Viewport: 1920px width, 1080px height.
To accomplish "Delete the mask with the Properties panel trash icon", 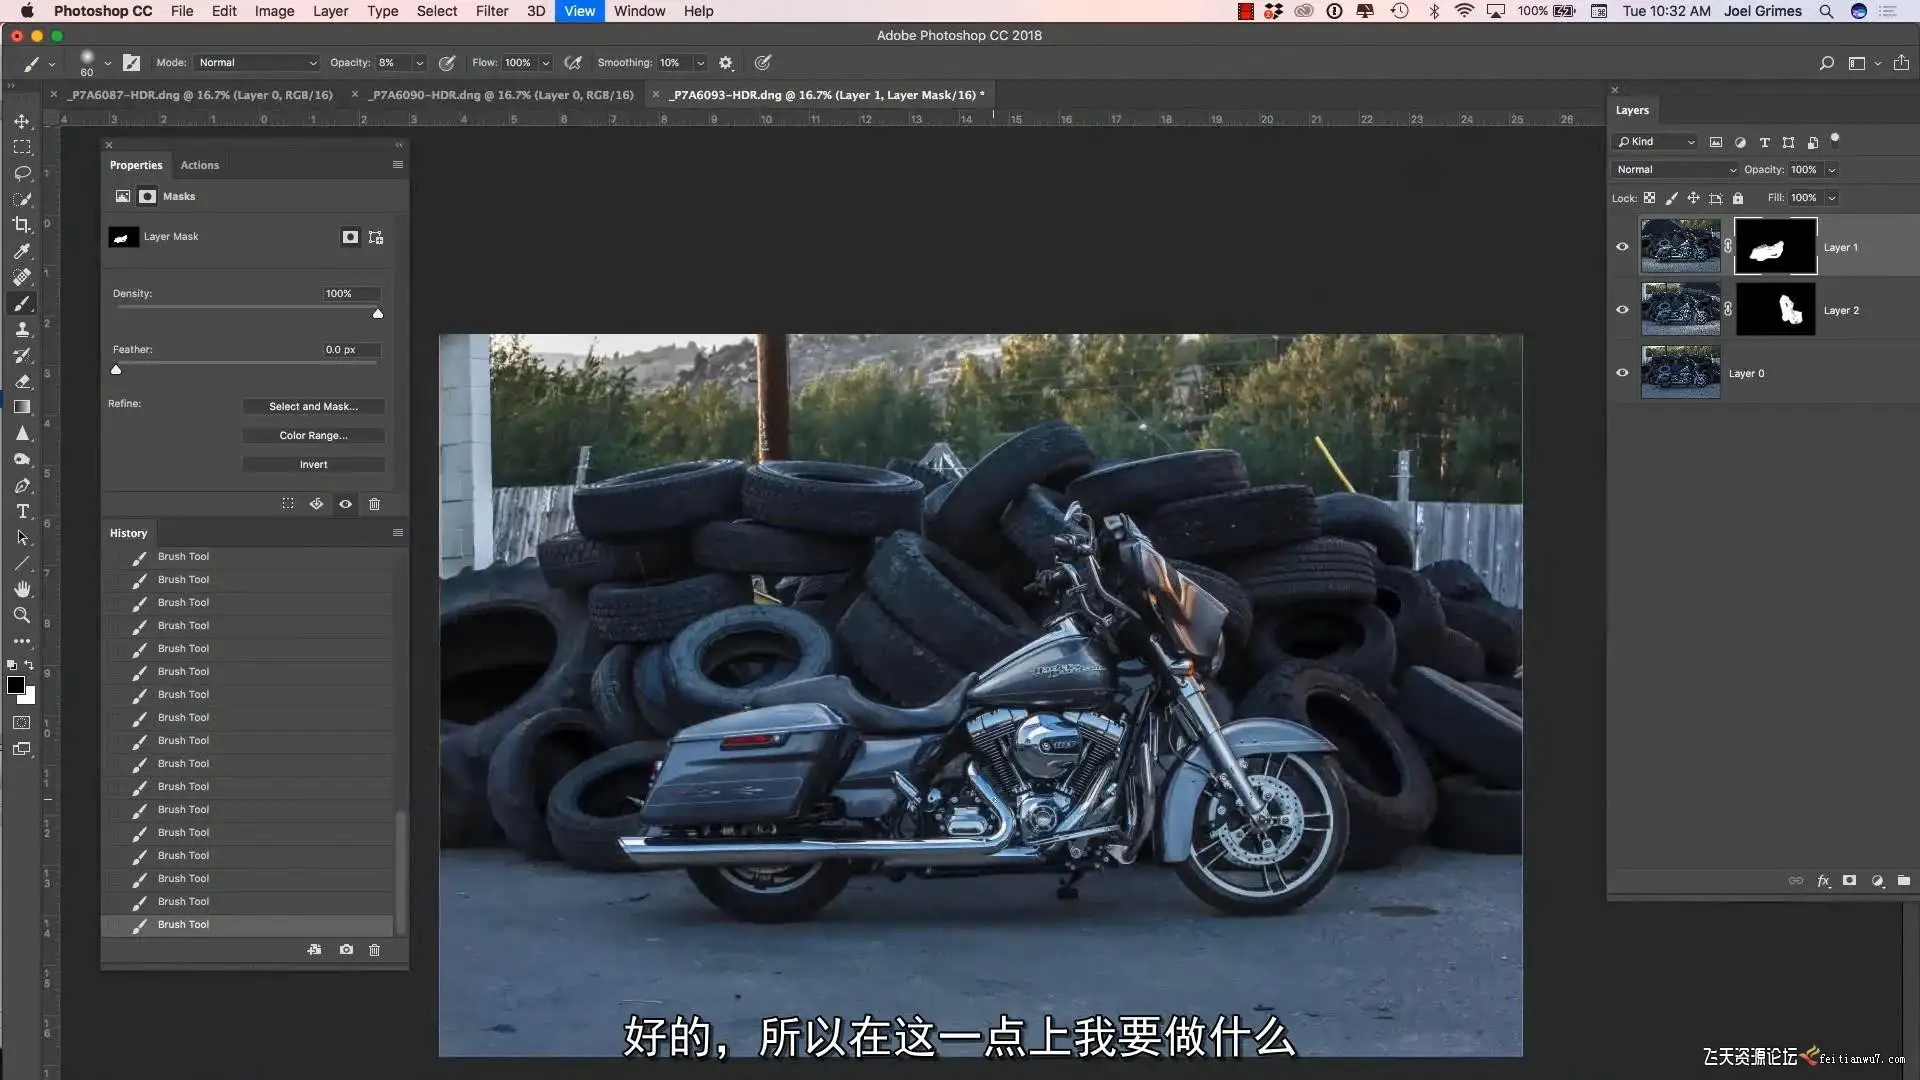I will click(x=374, y=504).
